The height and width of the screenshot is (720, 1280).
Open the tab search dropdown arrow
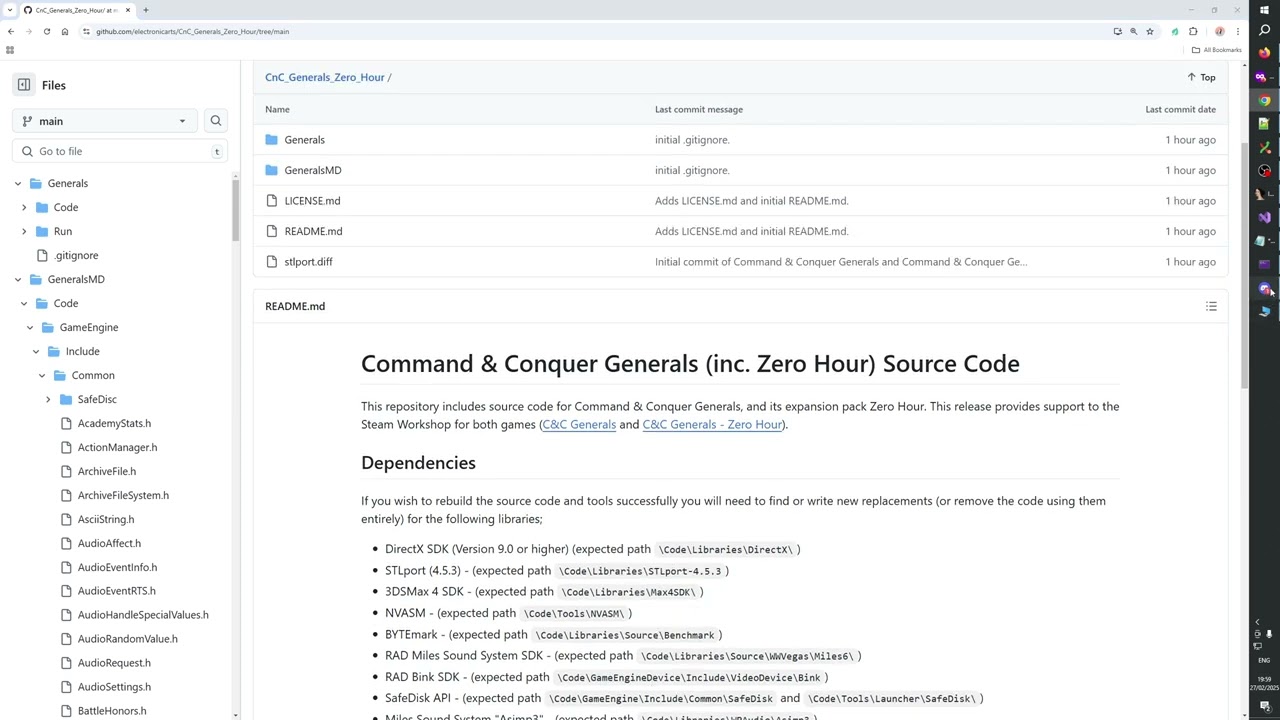click(10, 10)
